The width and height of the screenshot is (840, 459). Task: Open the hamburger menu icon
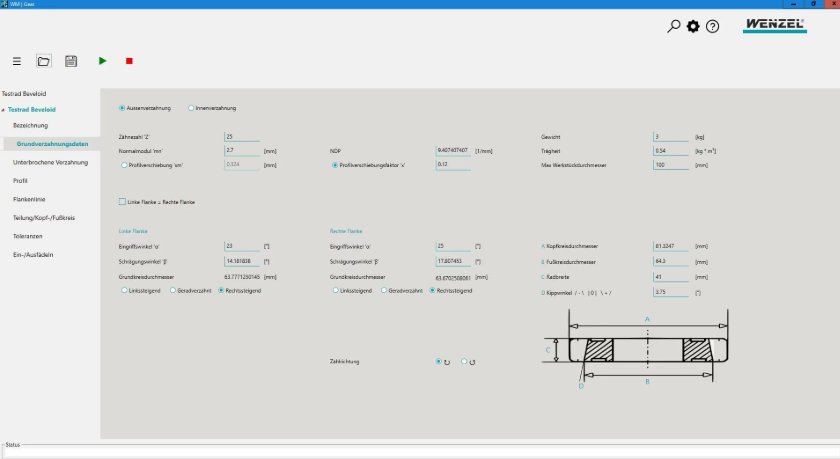(17, 61)
